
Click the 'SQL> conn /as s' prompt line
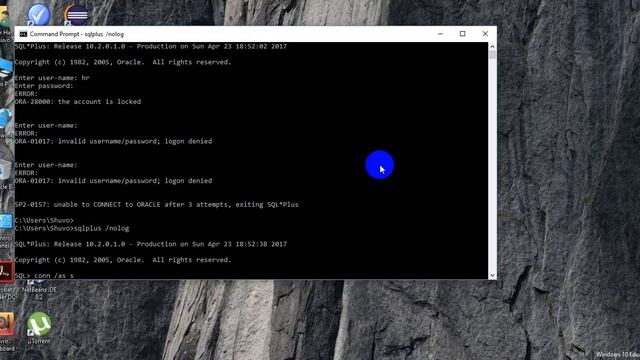click(x=44, y=276)
